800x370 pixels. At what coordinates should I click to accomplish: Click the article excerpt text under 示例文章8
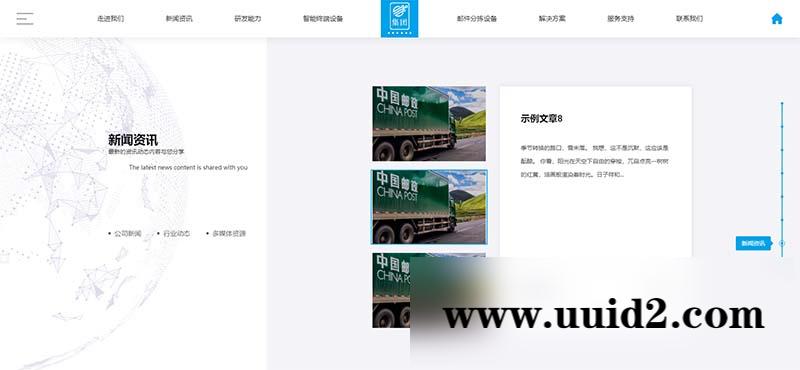pyautogui.click(x=594, y=161)
